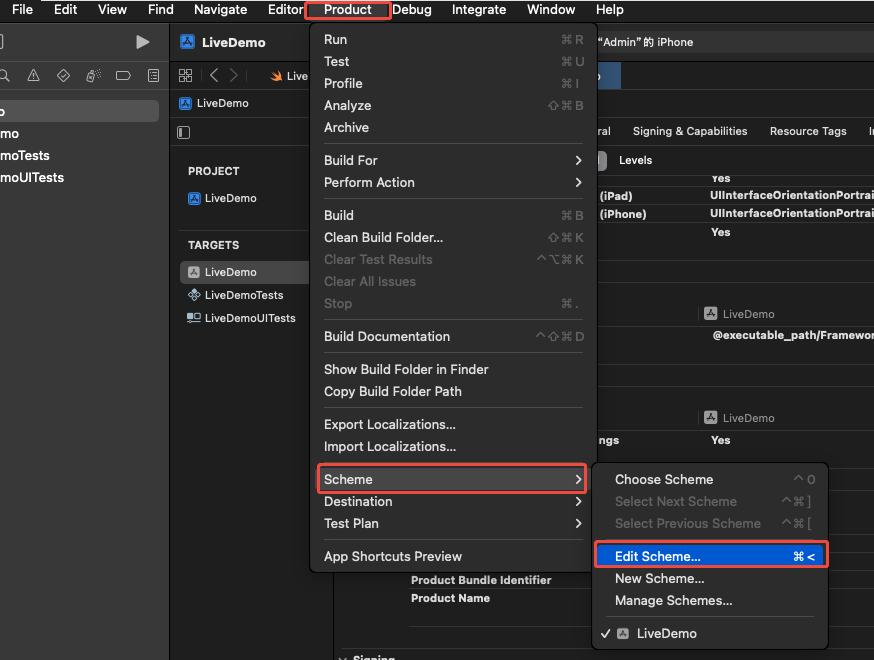The image size is (874, 660).
Task: Expand the Scheme submenu
Action: [x=452, y=479]
